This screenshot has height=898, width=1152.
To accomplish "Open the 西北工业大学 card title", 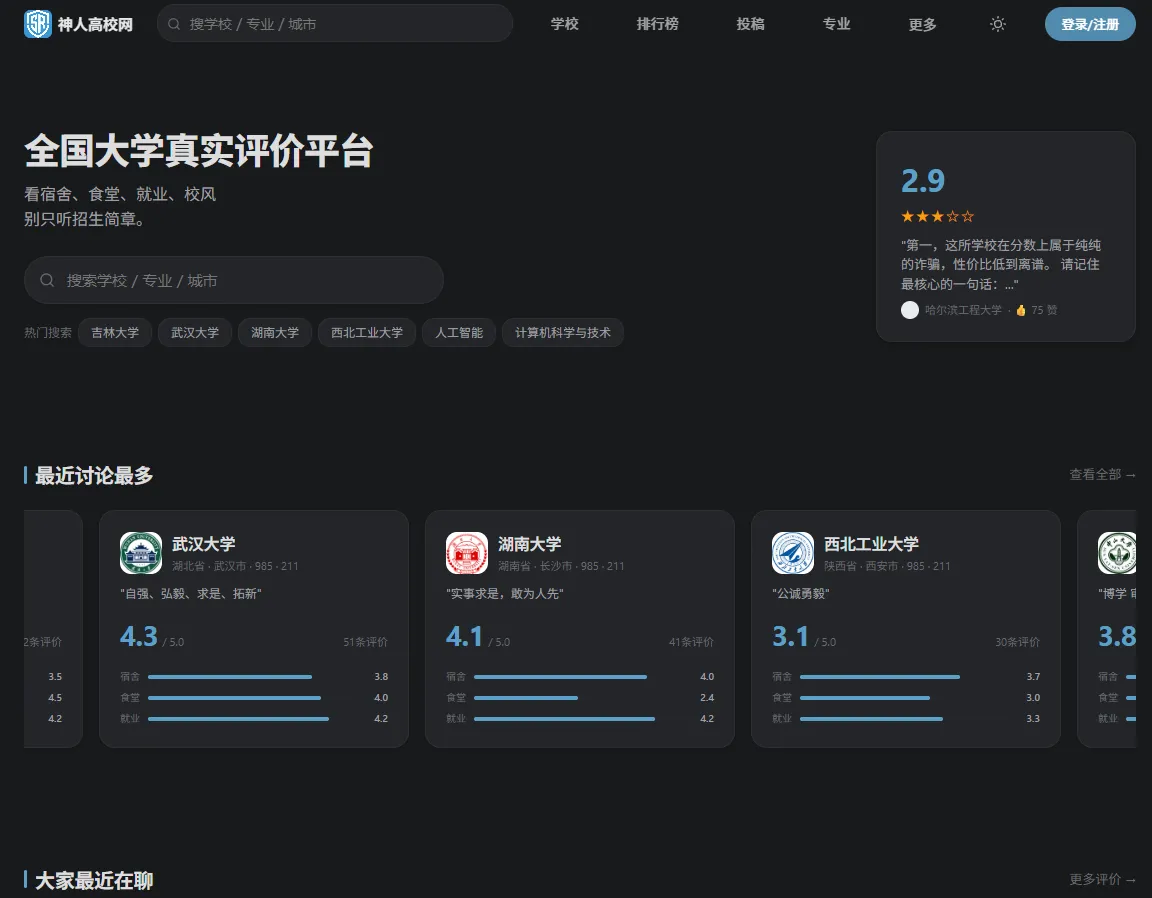I will pos(871,544).
